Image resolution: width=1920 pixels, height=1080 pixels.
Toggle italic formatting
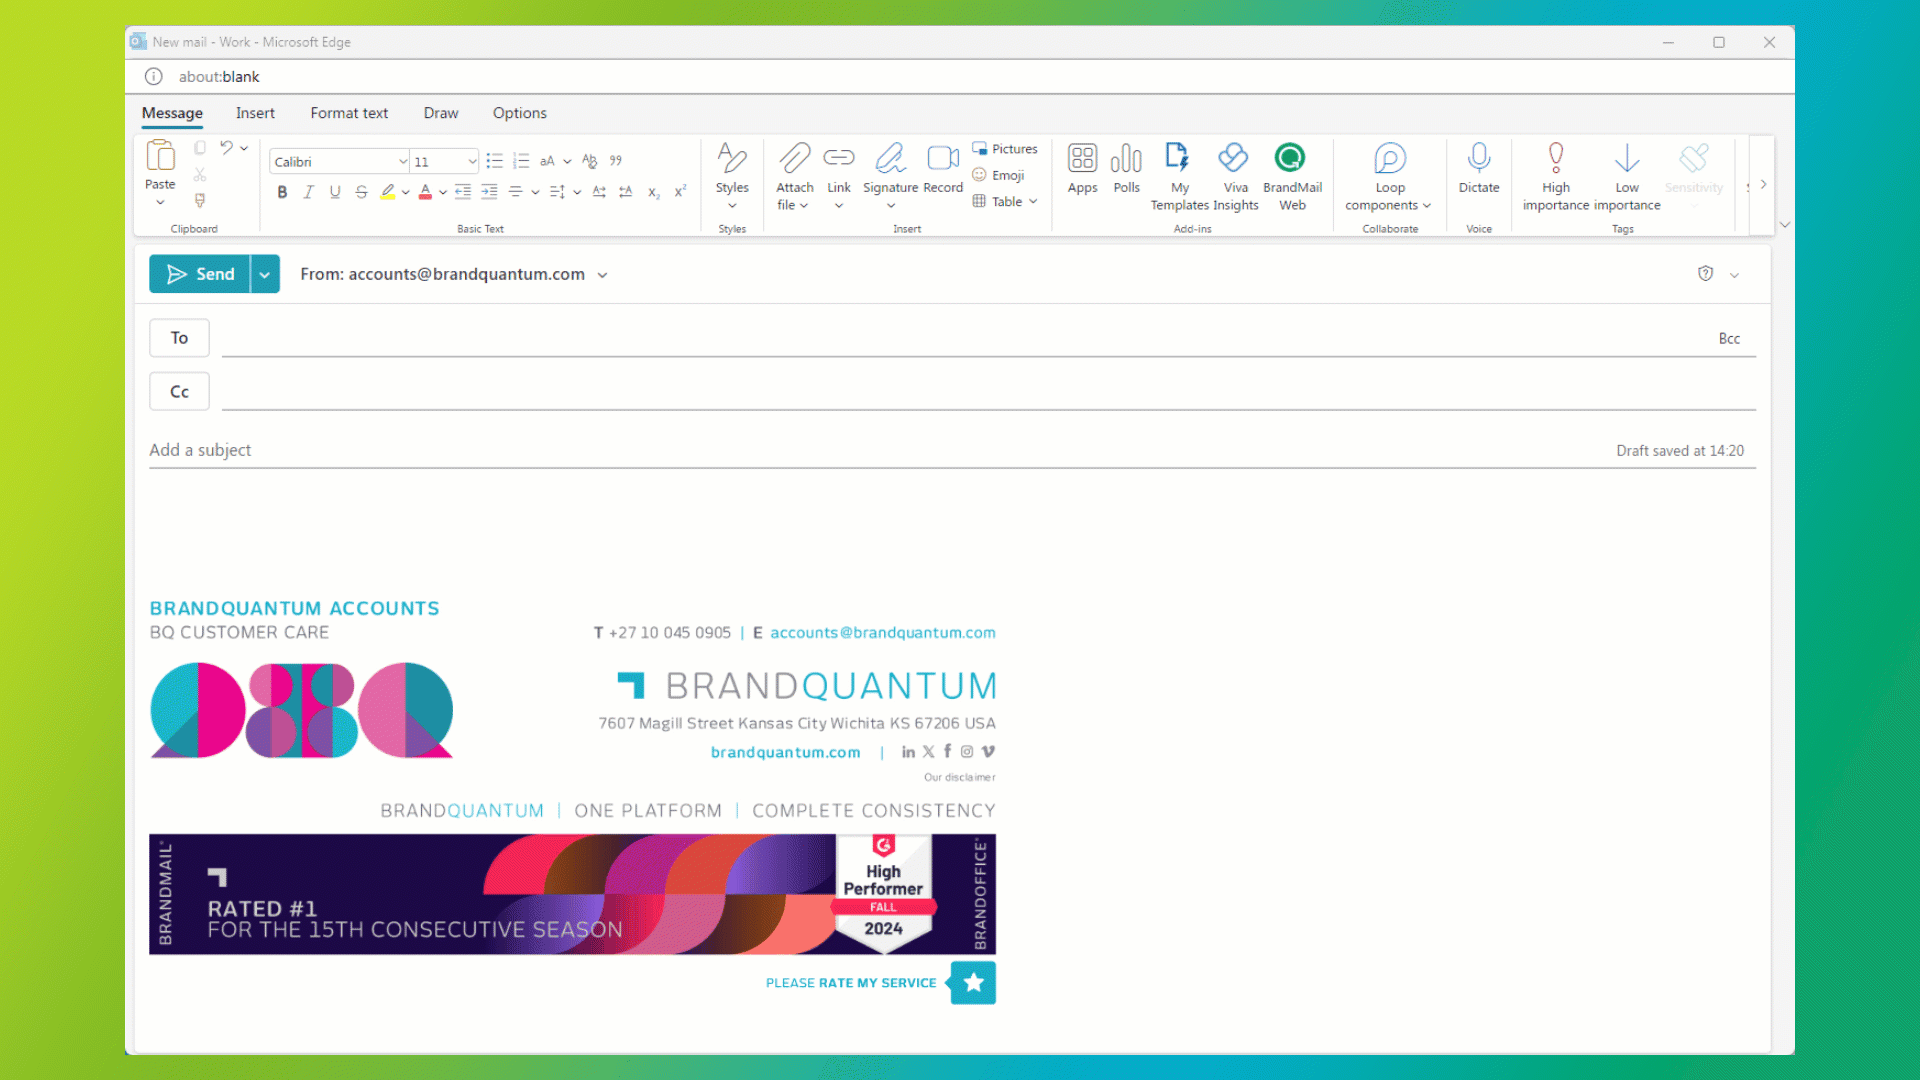[x=308, y=192]
